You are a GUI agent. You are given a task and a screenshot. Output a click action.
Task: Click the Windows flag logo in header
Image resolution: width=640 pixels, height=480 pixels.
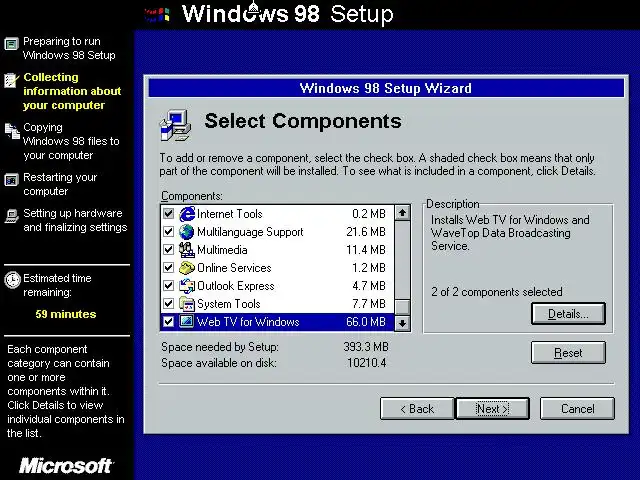click(157, 15)
